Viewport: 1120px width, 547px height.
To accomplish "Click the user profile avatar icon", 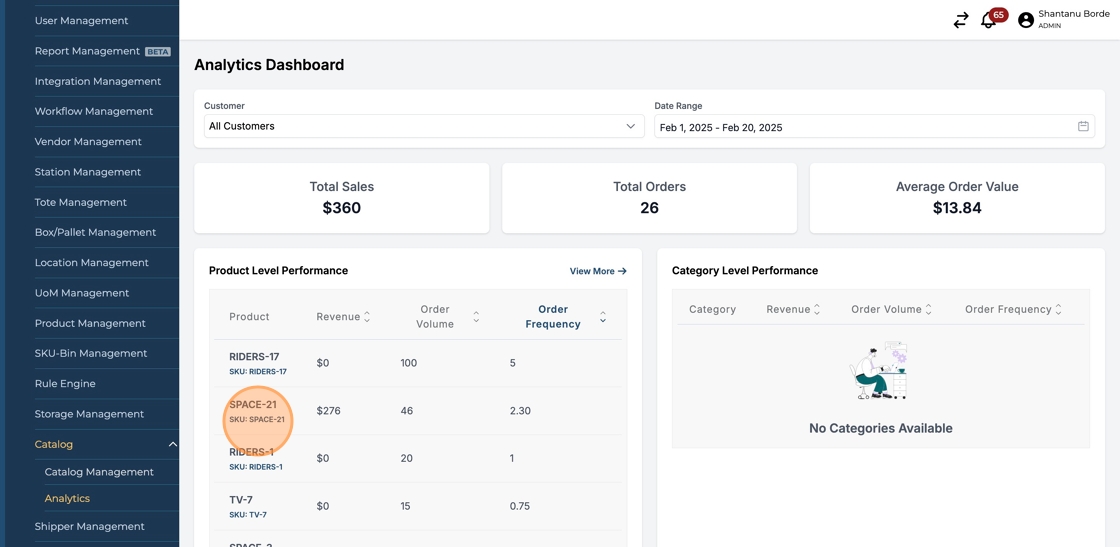I will coord(1025,20).
